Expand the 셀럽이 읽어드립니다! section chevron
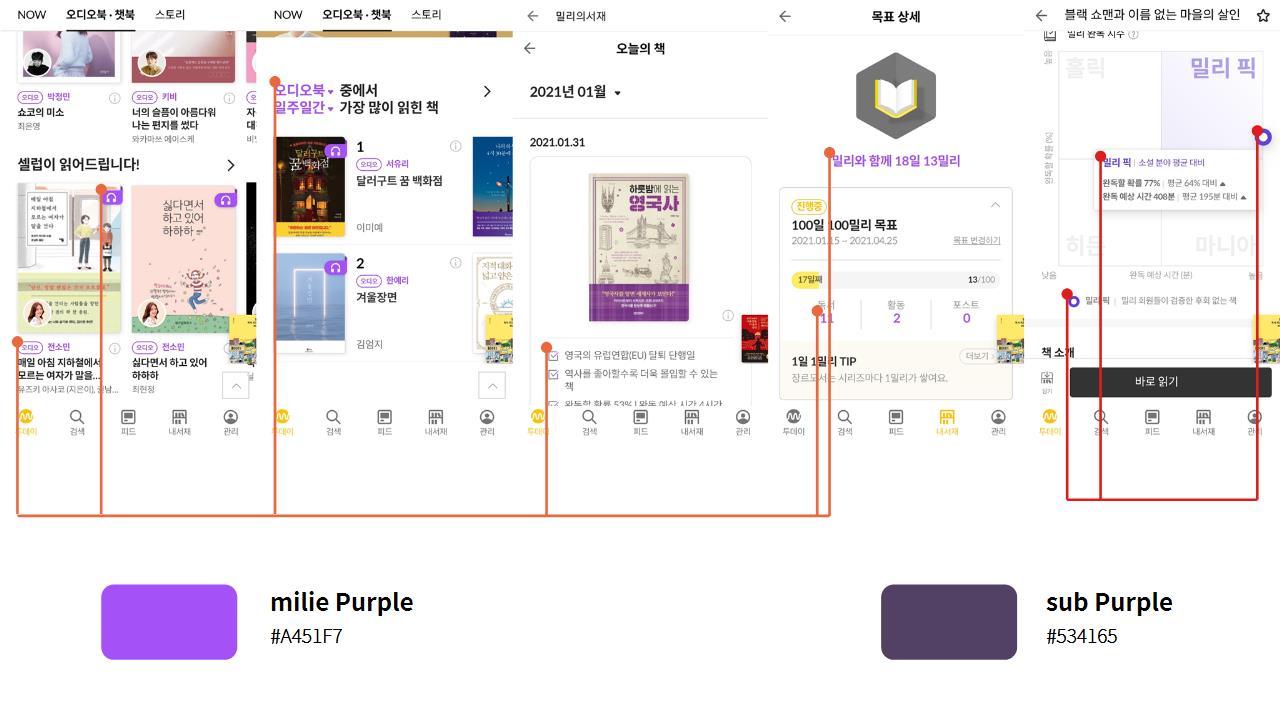The width and height of the screenshot is (1280, 720). 231,165
